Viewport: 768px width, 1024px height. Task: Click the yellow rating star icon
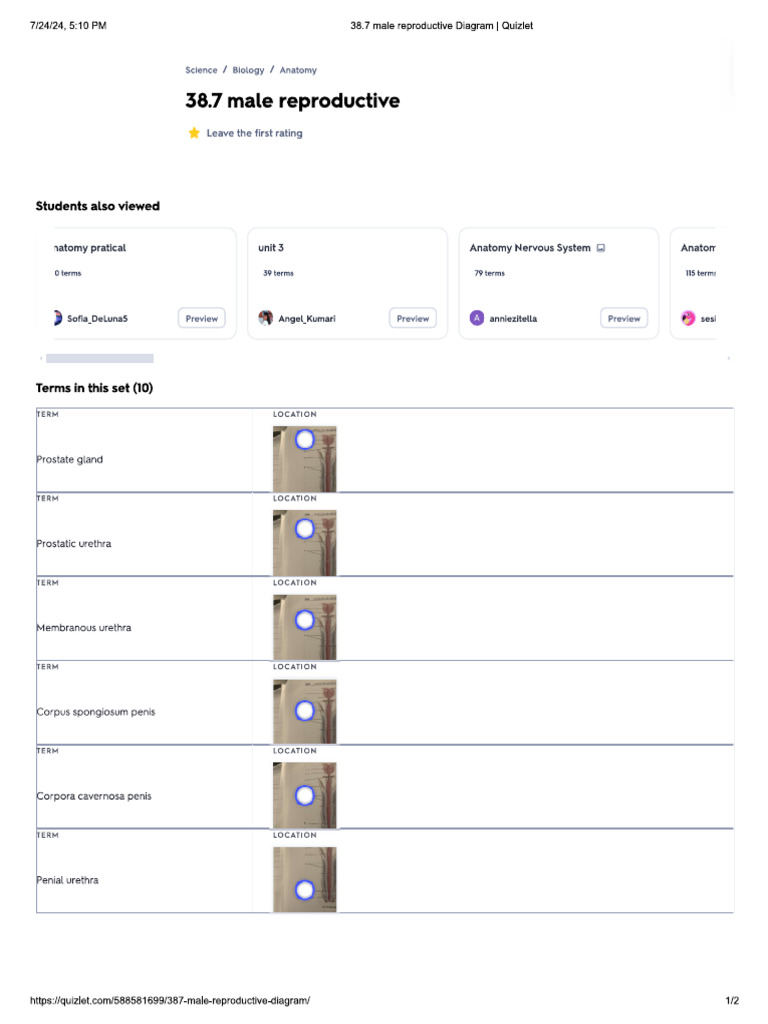194,133
